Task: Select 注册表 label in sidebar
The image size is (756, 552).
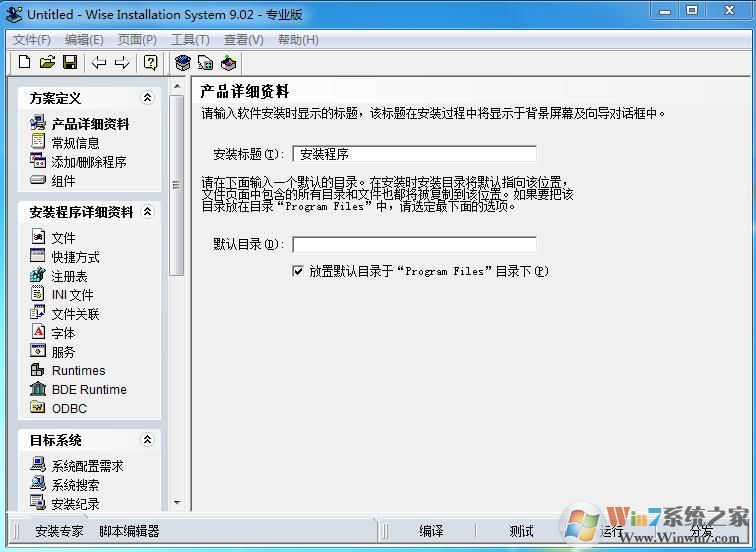Action: [x=69, y=276]
